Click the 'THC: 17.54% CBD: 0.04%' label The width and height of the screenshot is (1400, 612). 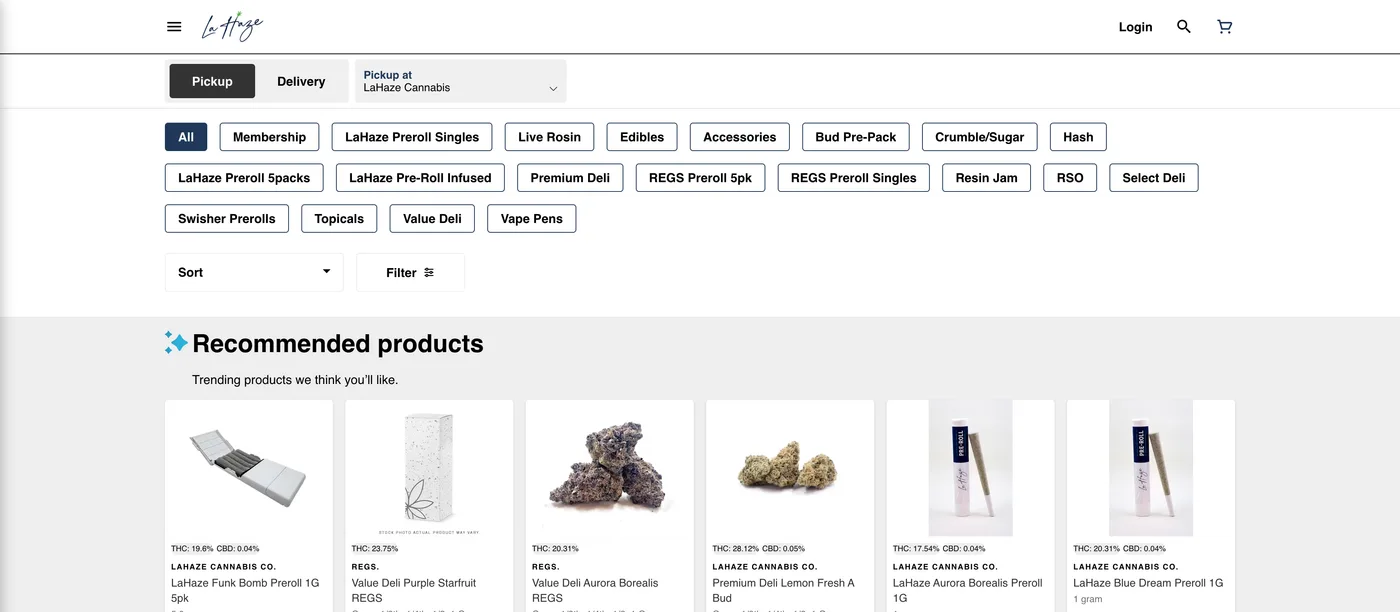tap(939, 548)
